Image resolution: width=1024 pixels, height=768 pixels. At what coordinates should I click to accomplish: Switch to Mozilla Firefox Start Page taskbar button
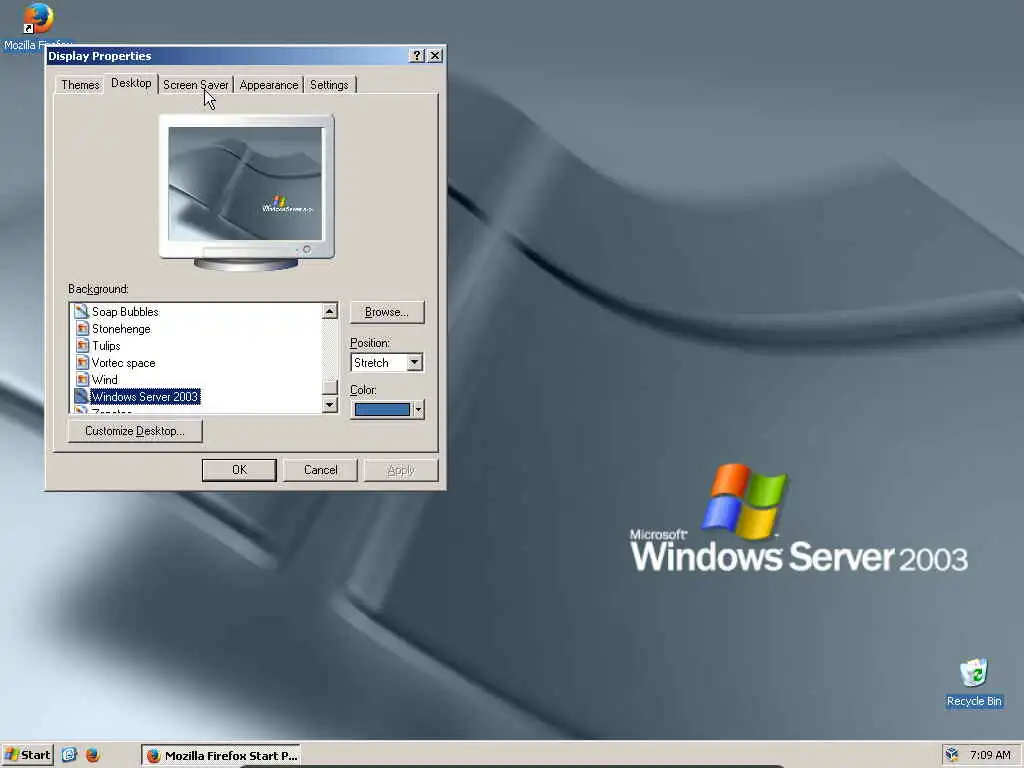pos(221,756)
